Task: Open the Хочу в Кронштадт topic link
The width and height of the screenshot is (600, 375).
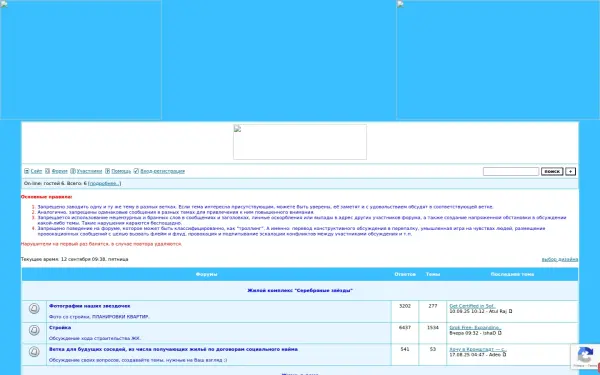Action: 478,349
